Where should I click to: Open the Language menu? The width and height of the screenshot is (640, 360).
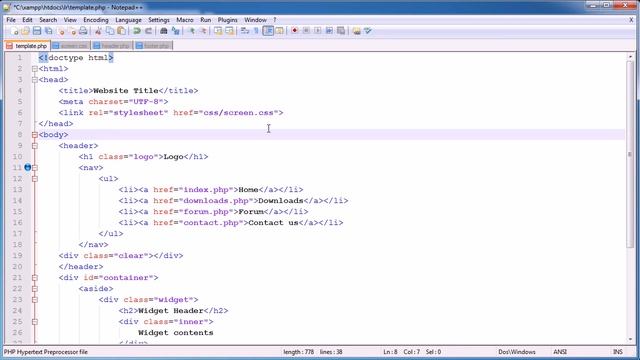[128, 20]
